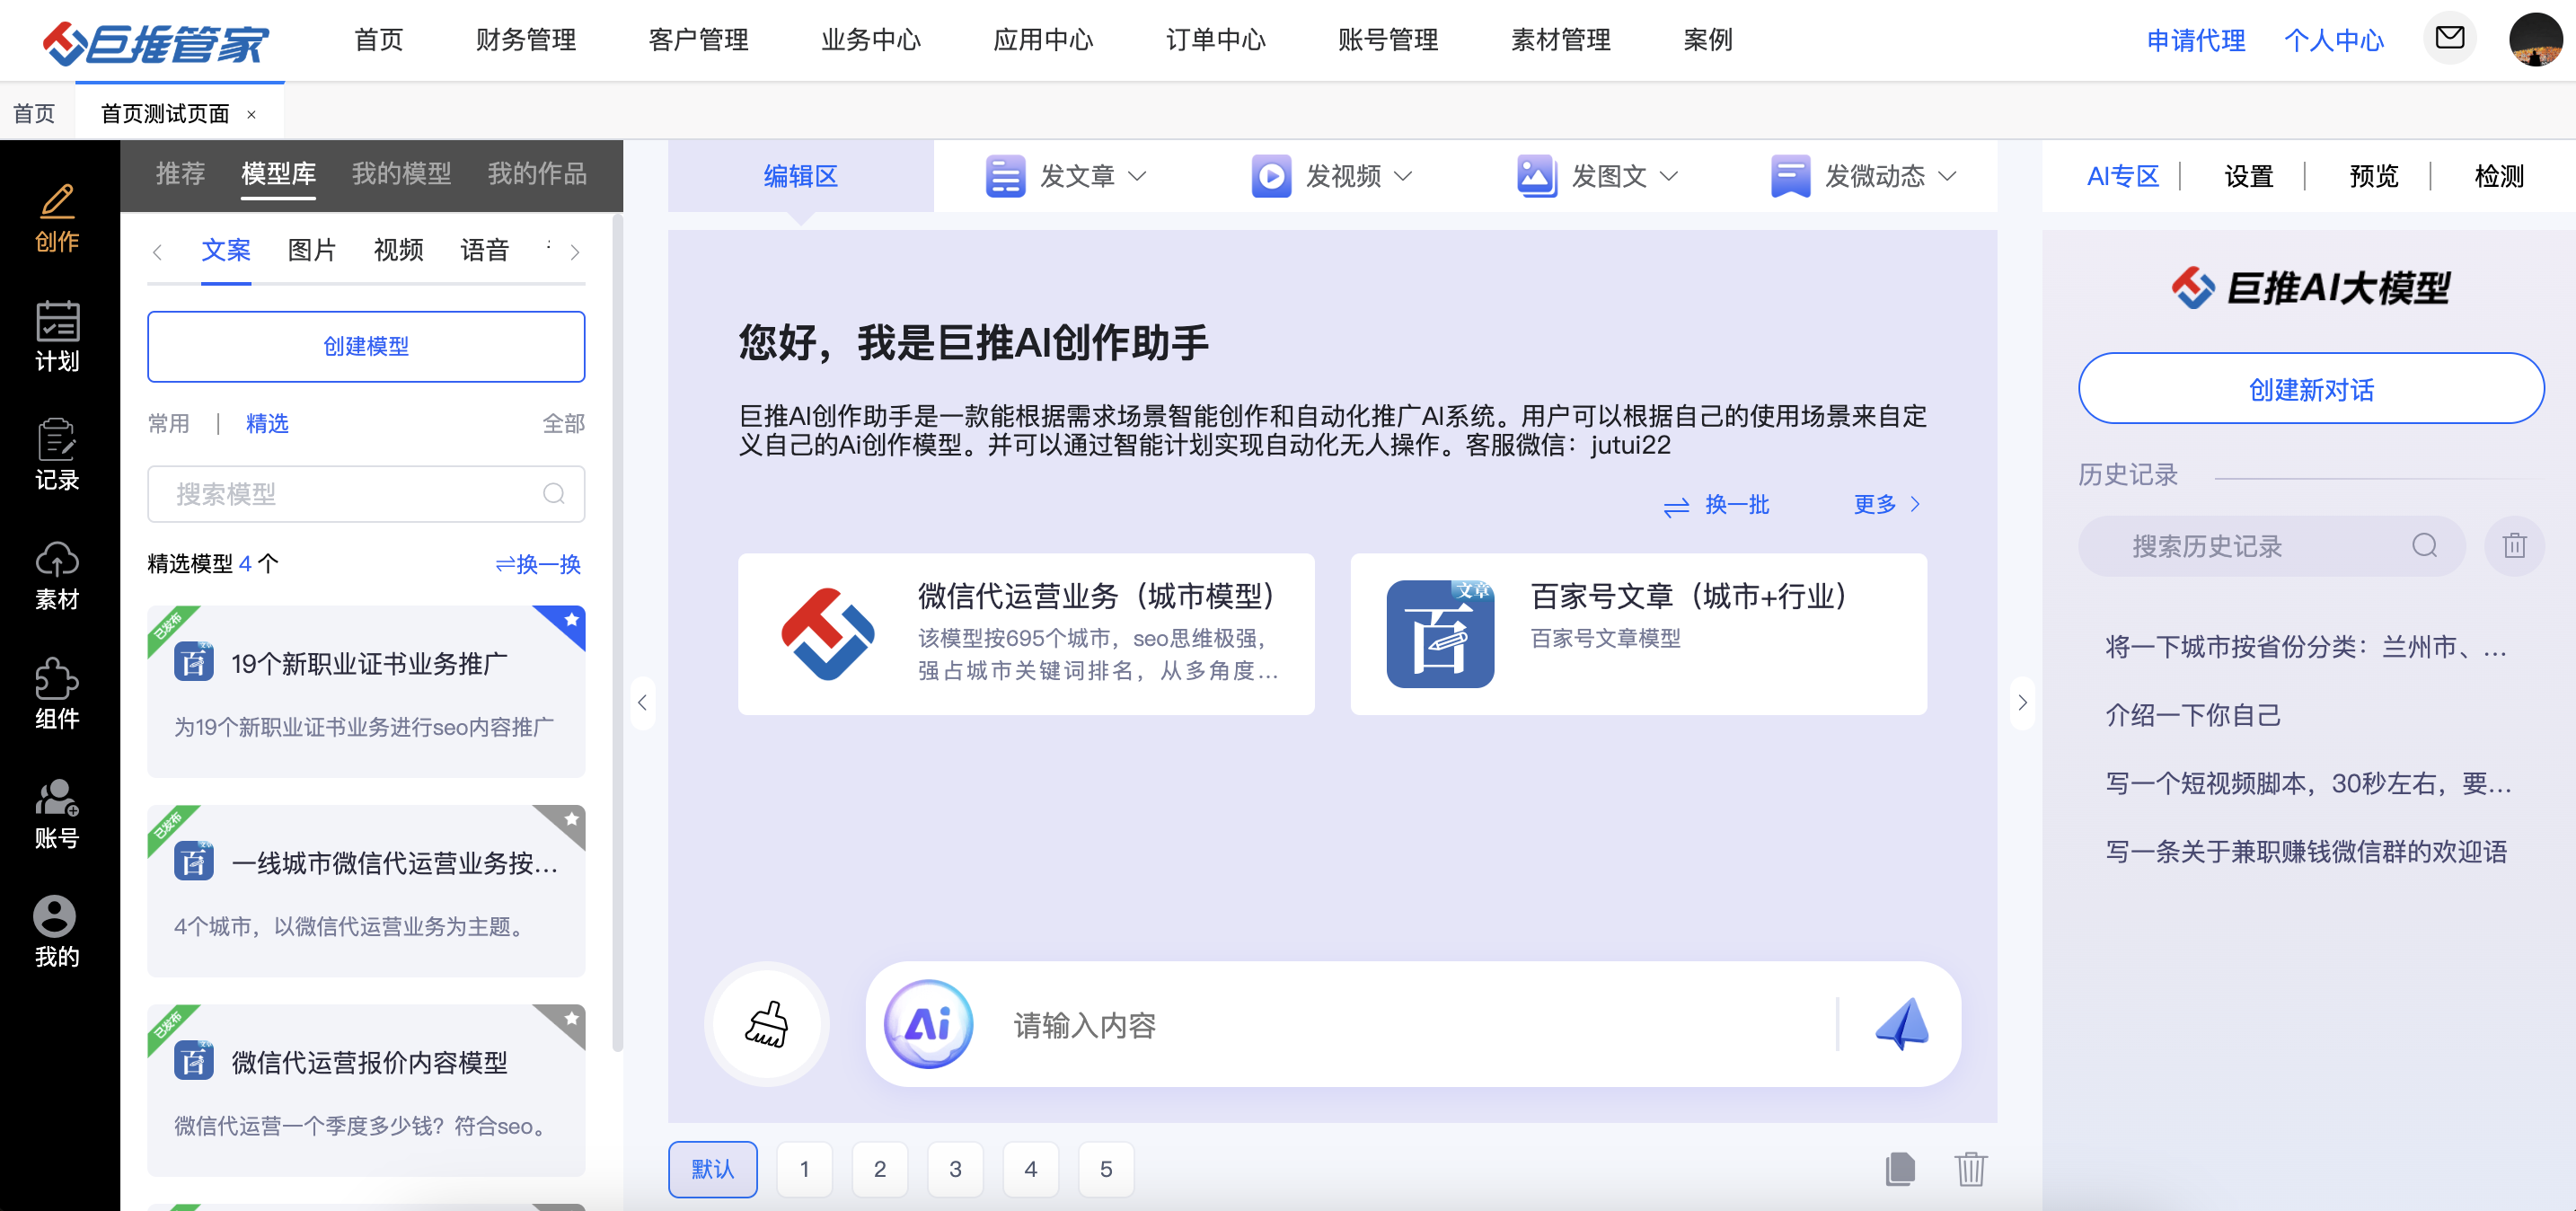Select the 图片 category tab
Image resolution: width=2576 pixels, height=1211 pixels.
tap(311, 250)
